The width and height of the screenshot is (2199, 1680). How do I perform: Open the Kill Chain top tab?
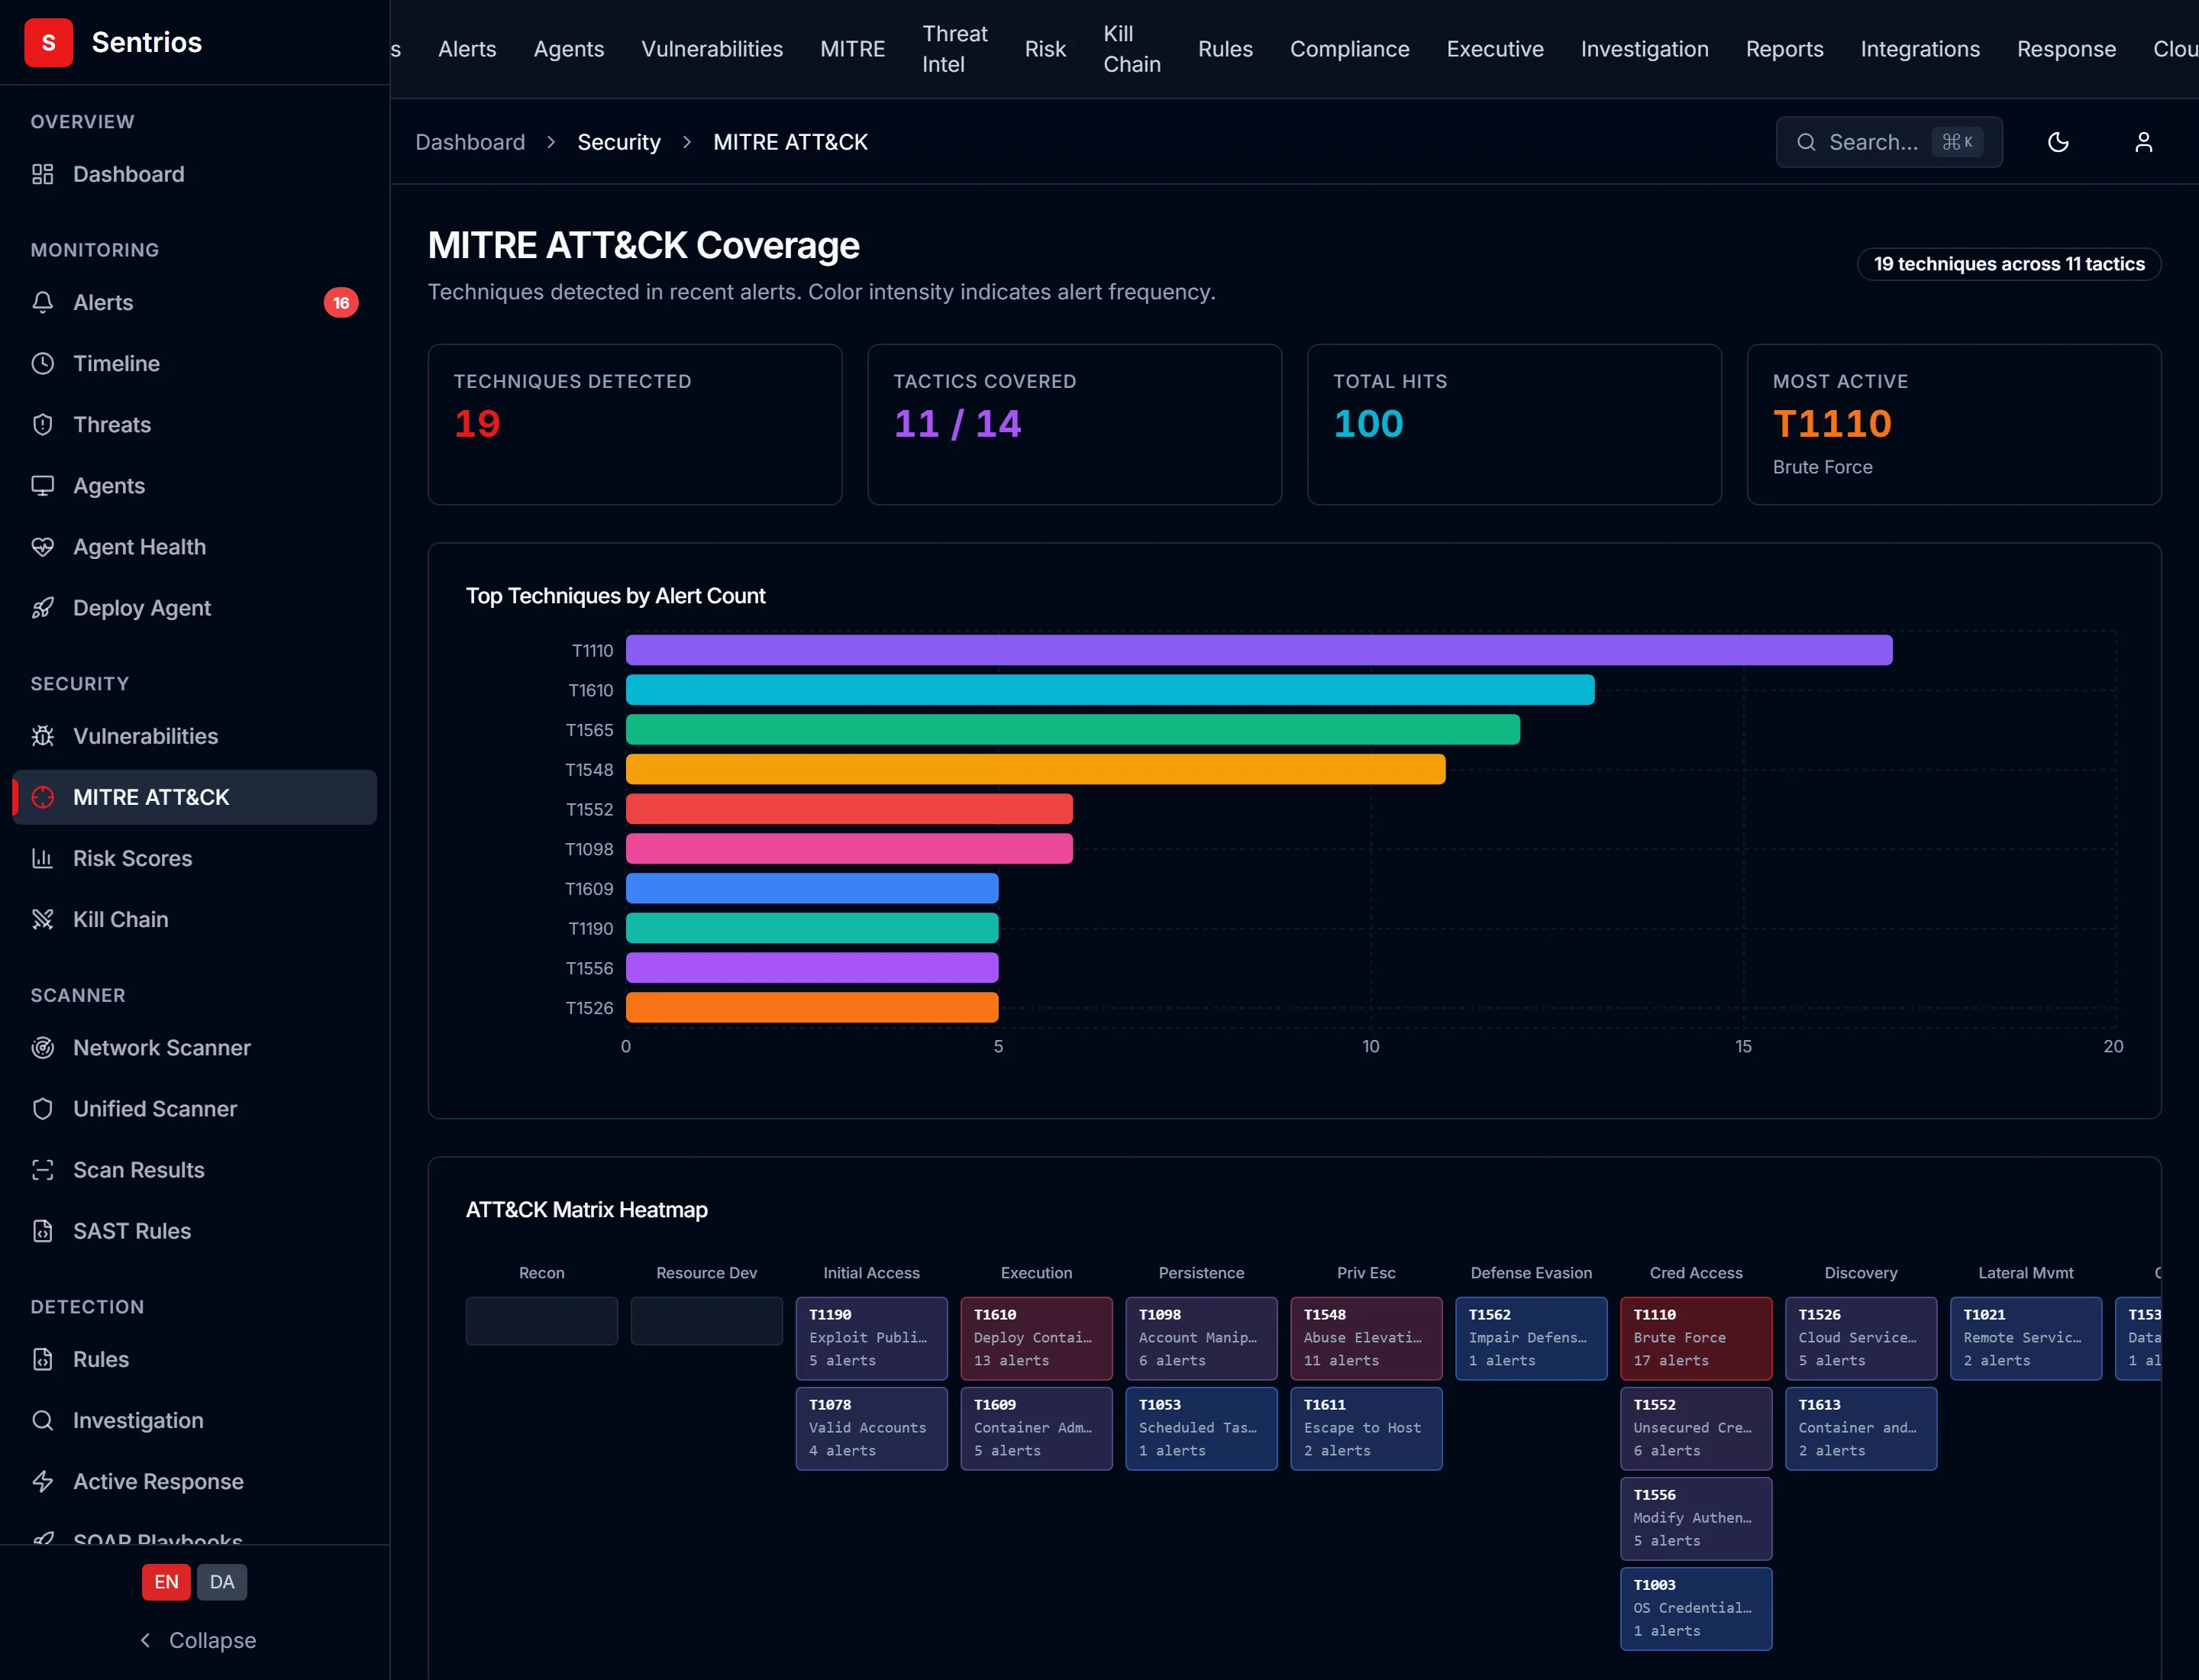(x=1132, y=49)
